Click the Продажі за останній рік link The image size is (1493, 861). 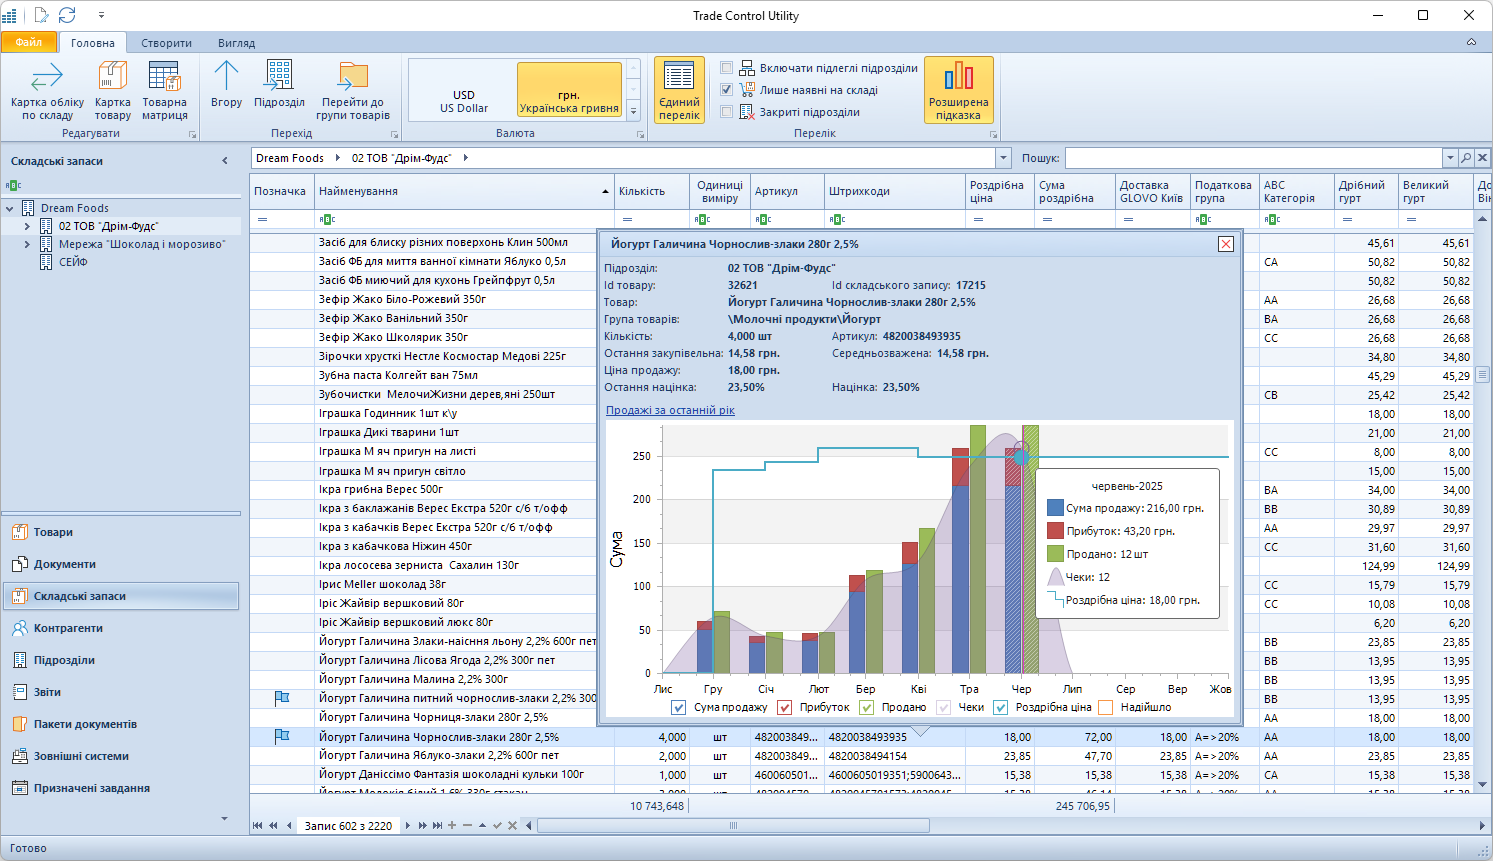[670, 410]
